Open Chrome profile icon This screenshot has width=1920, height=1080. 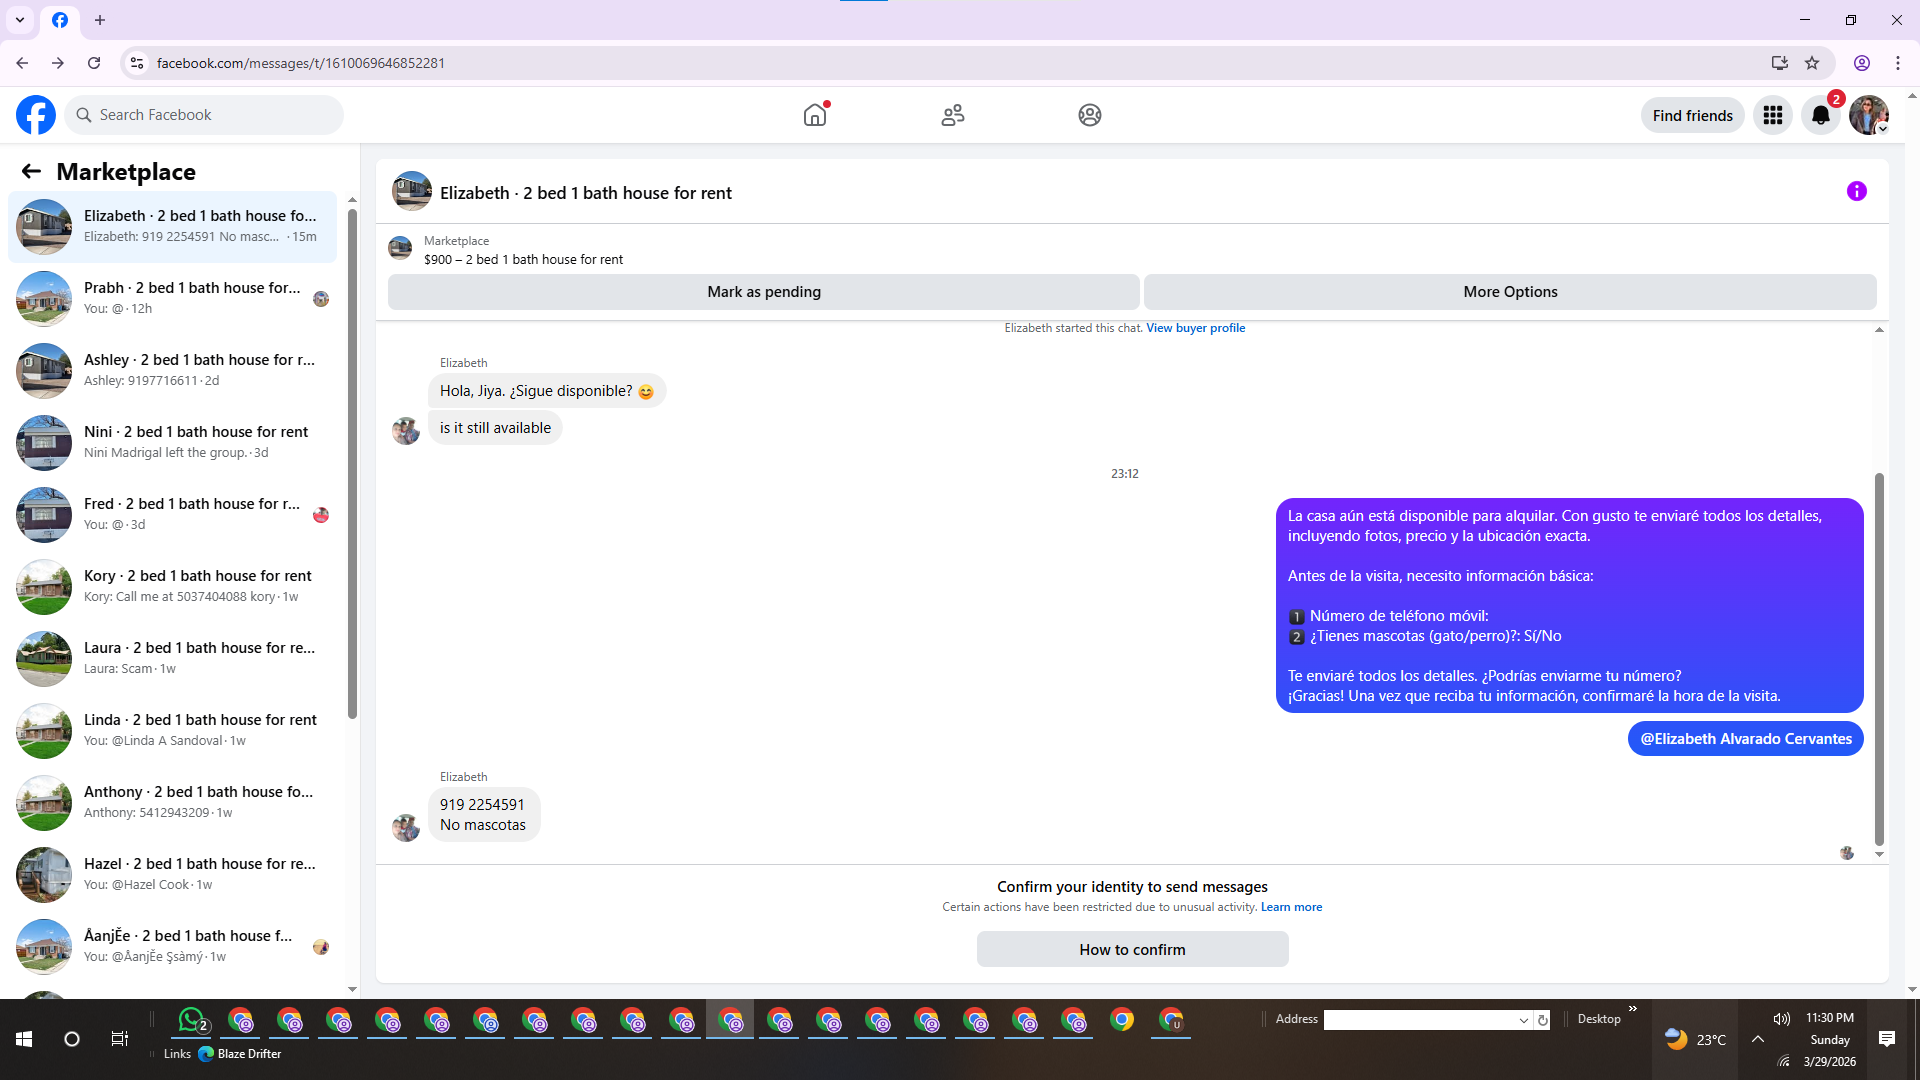[x=1862, y=63]
